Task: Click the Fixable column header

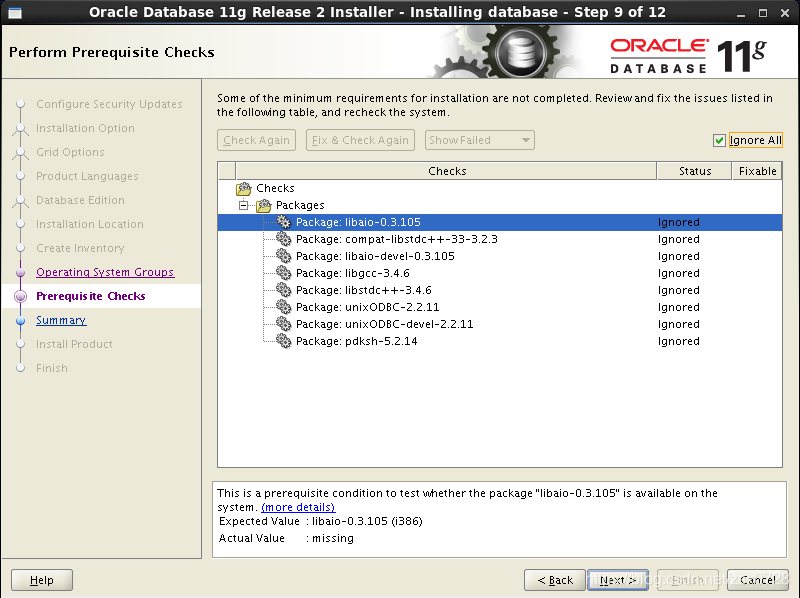Action: point(757,171)
